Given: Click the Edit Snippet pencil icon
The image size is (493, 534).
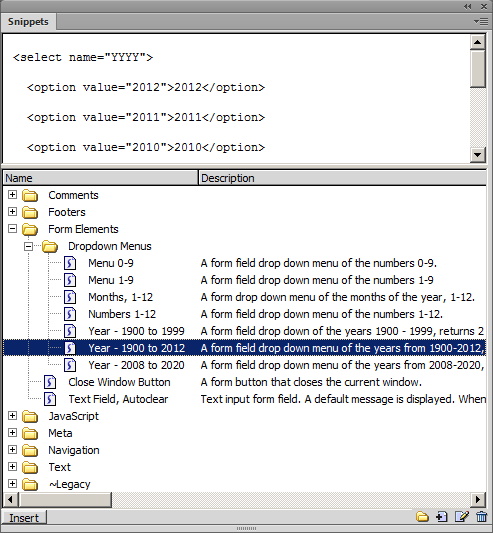Looking at the screenshot, I should pos(462,517).
